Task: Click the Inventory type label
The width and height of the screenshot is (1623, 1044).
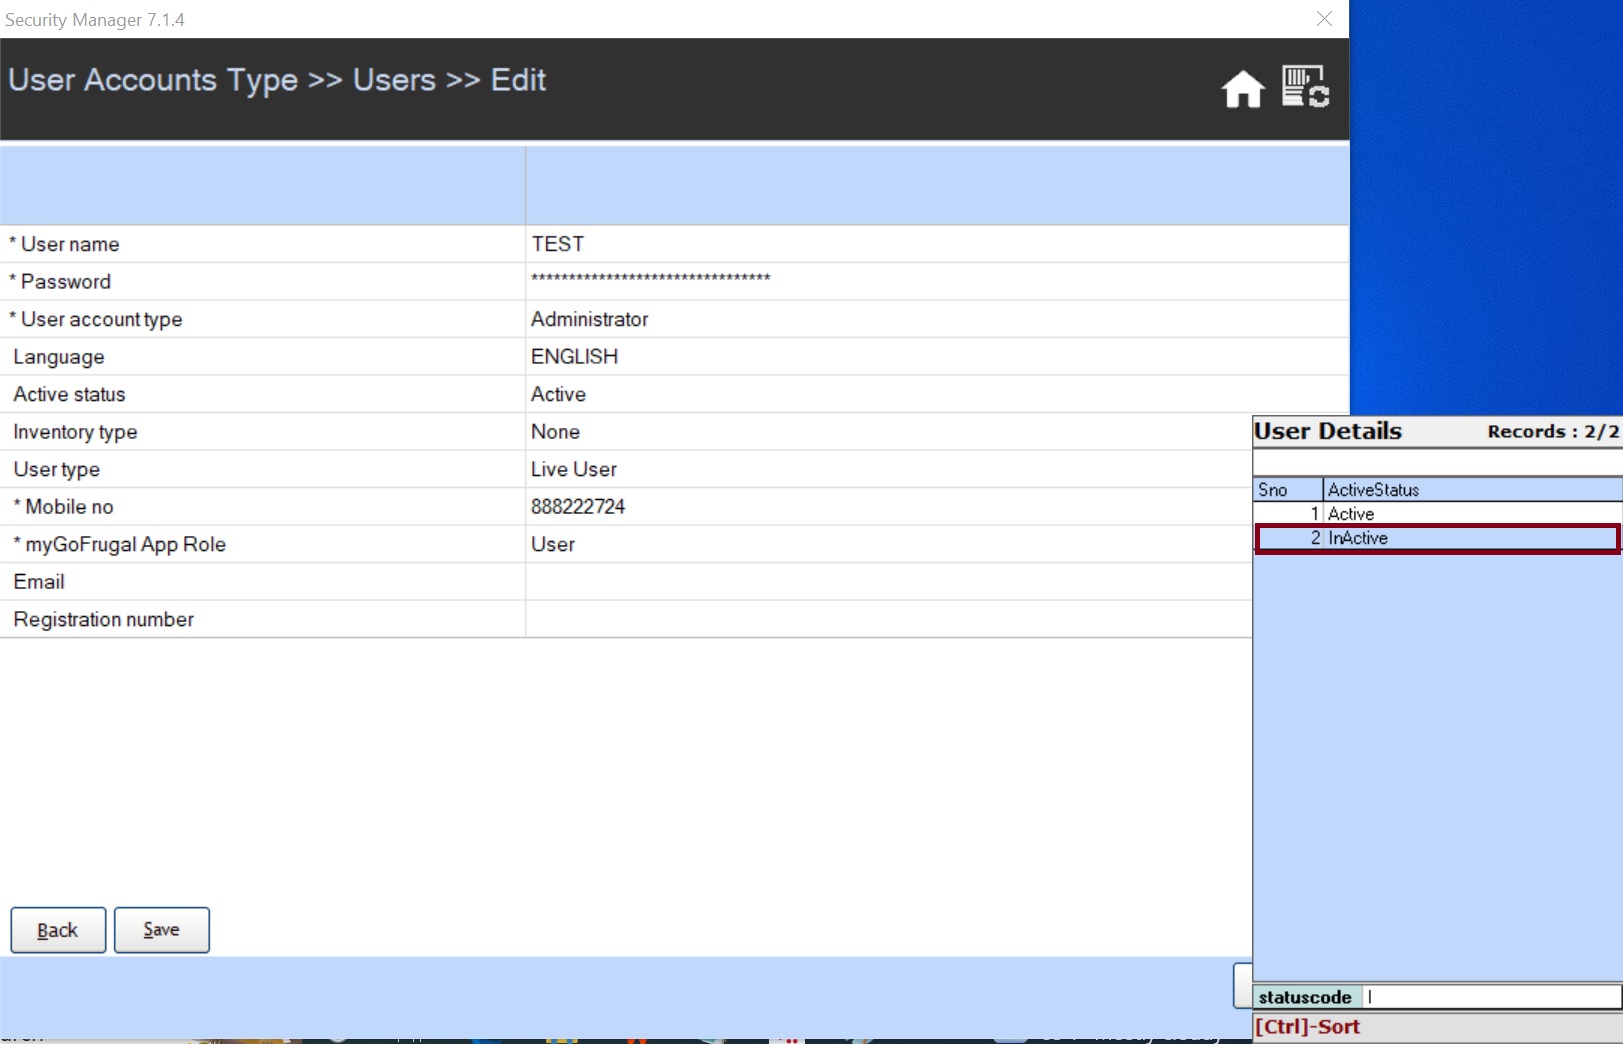Action: click(75, 432)
